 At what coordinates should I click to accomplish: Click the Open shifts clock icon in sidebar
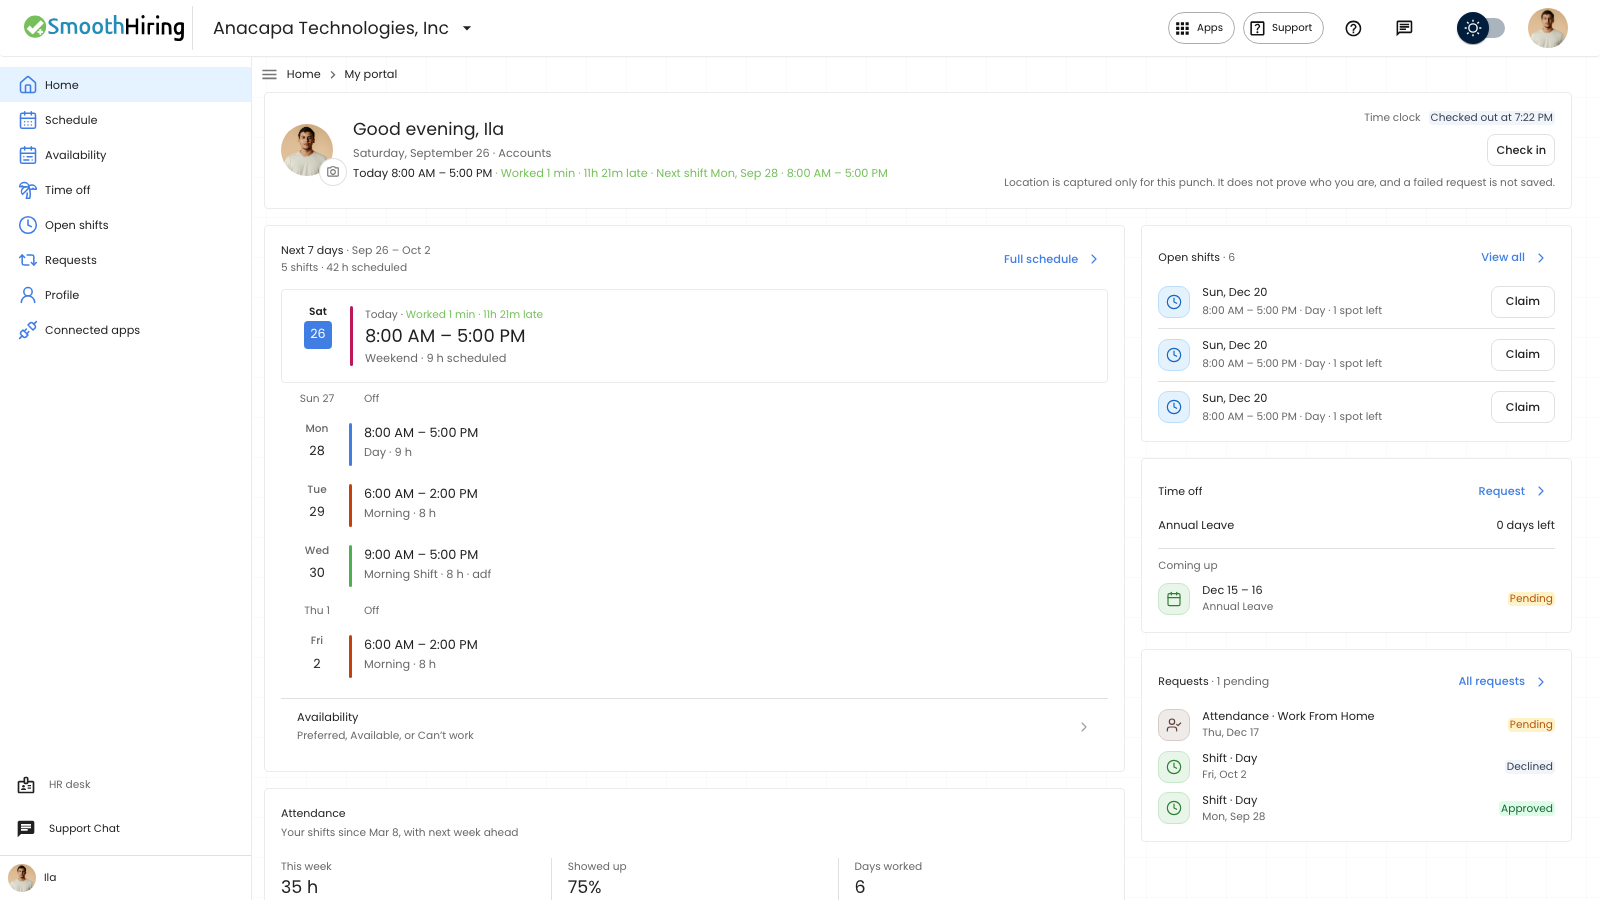point(28,225)
